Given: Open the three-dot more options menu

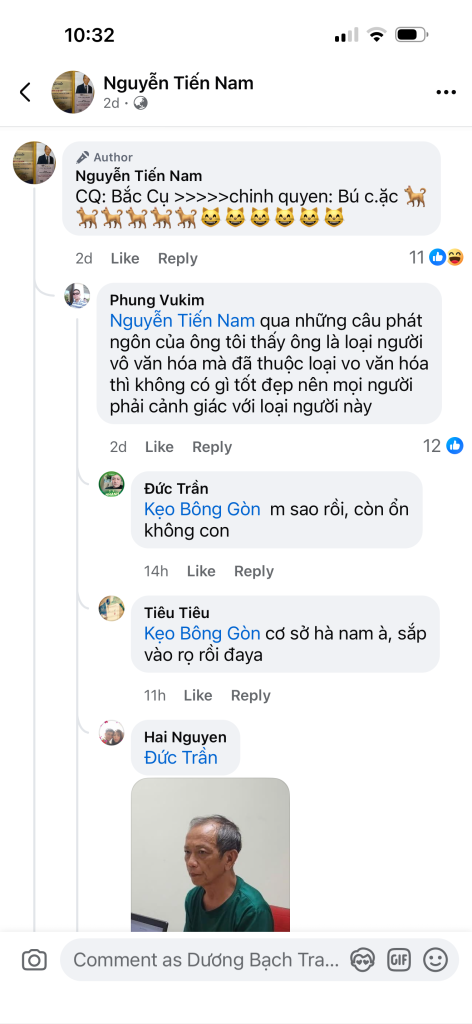Looking at the screenshot, I should [x=446, y=93].
